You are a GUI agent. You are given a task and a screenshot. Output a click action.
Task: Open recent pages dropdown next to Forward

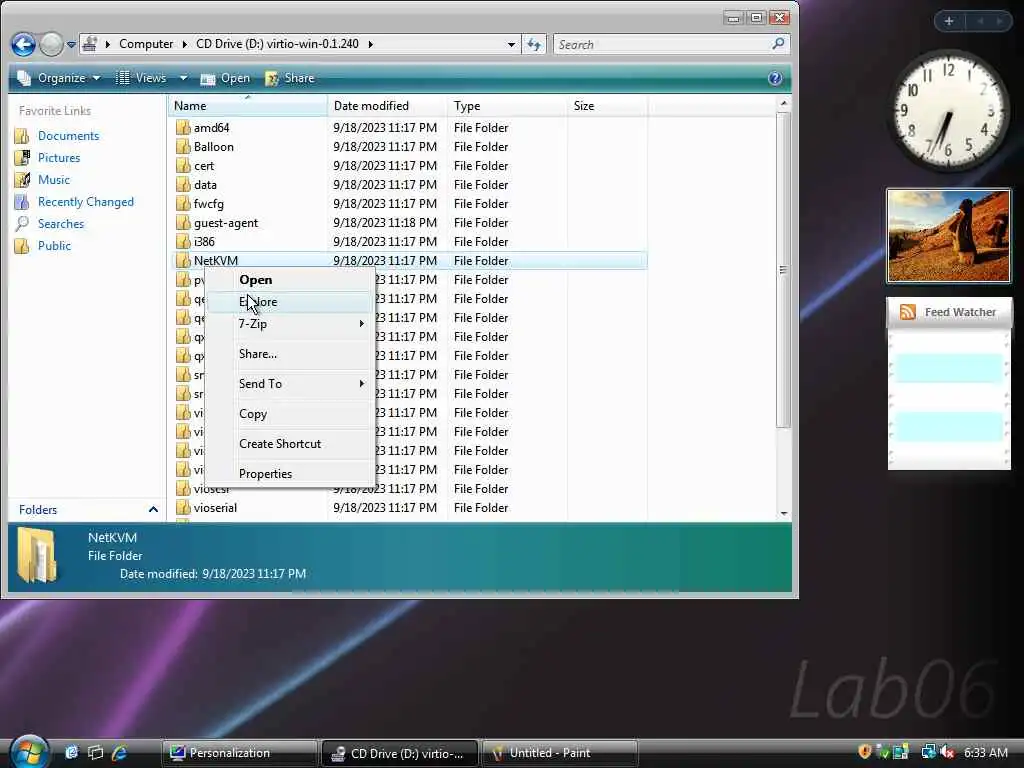tap(71, 44)
